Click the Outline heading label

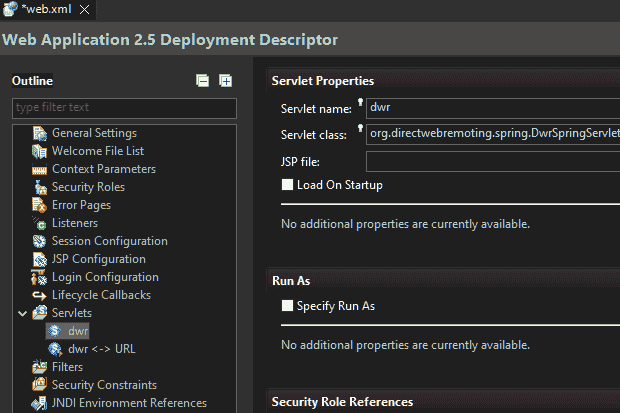coord(32,81)
